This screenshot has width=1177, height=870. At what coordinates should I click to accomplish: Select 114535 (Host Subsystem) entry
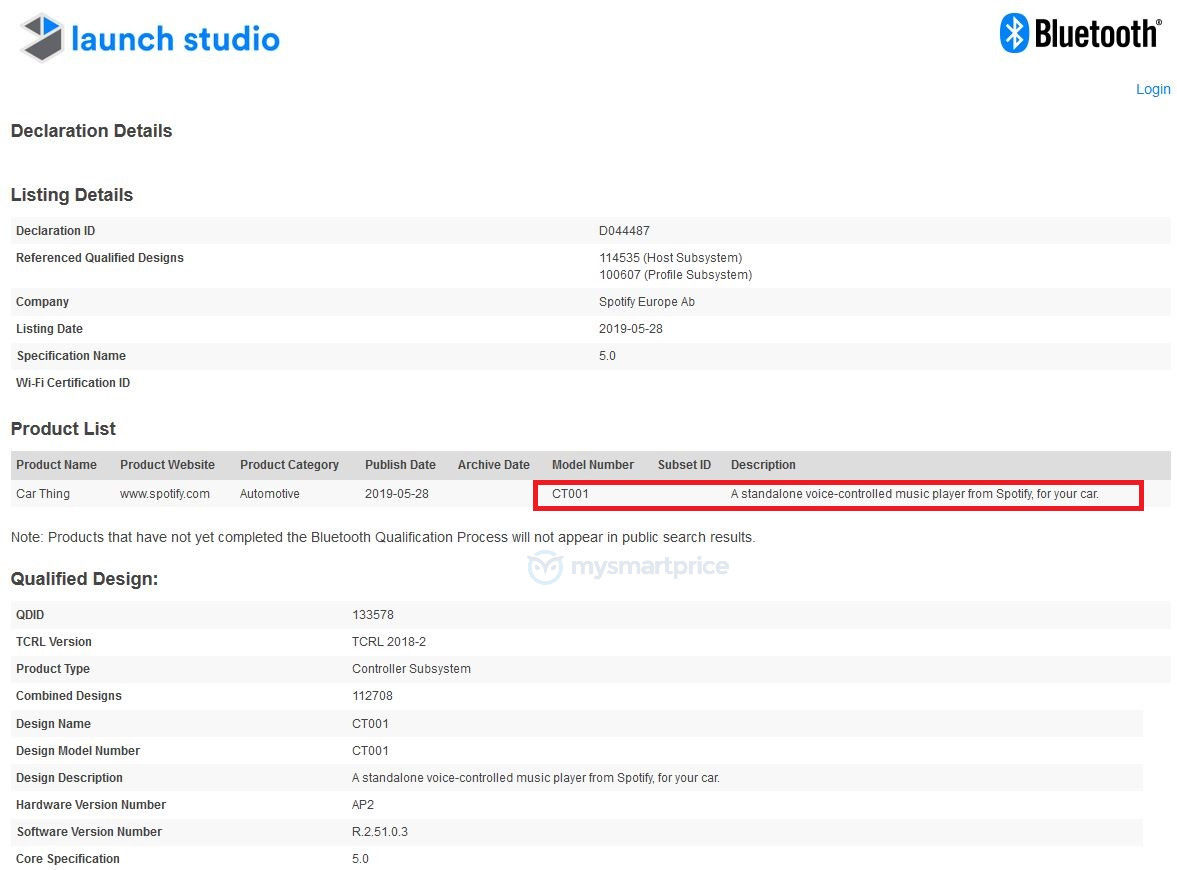click(670, 257)
